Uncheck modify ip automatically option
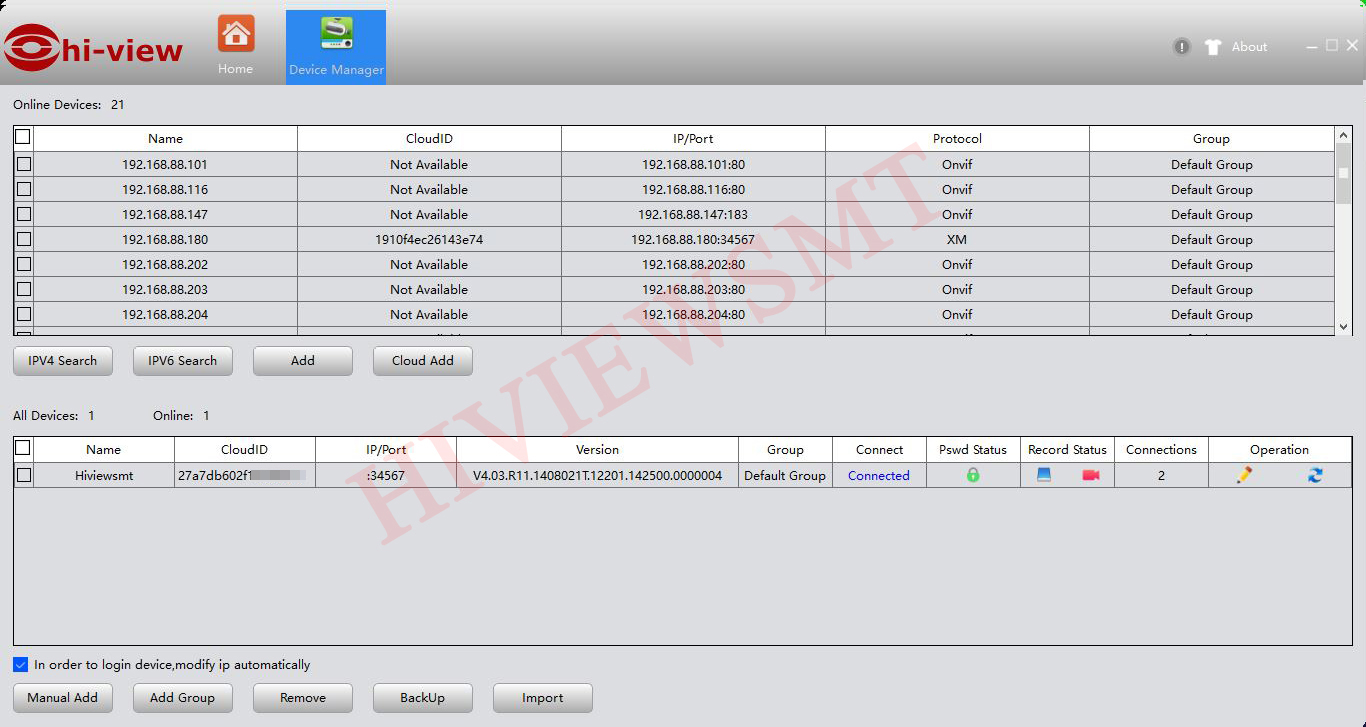Viewport: 1366px width, 727px height. click(21, 665)
